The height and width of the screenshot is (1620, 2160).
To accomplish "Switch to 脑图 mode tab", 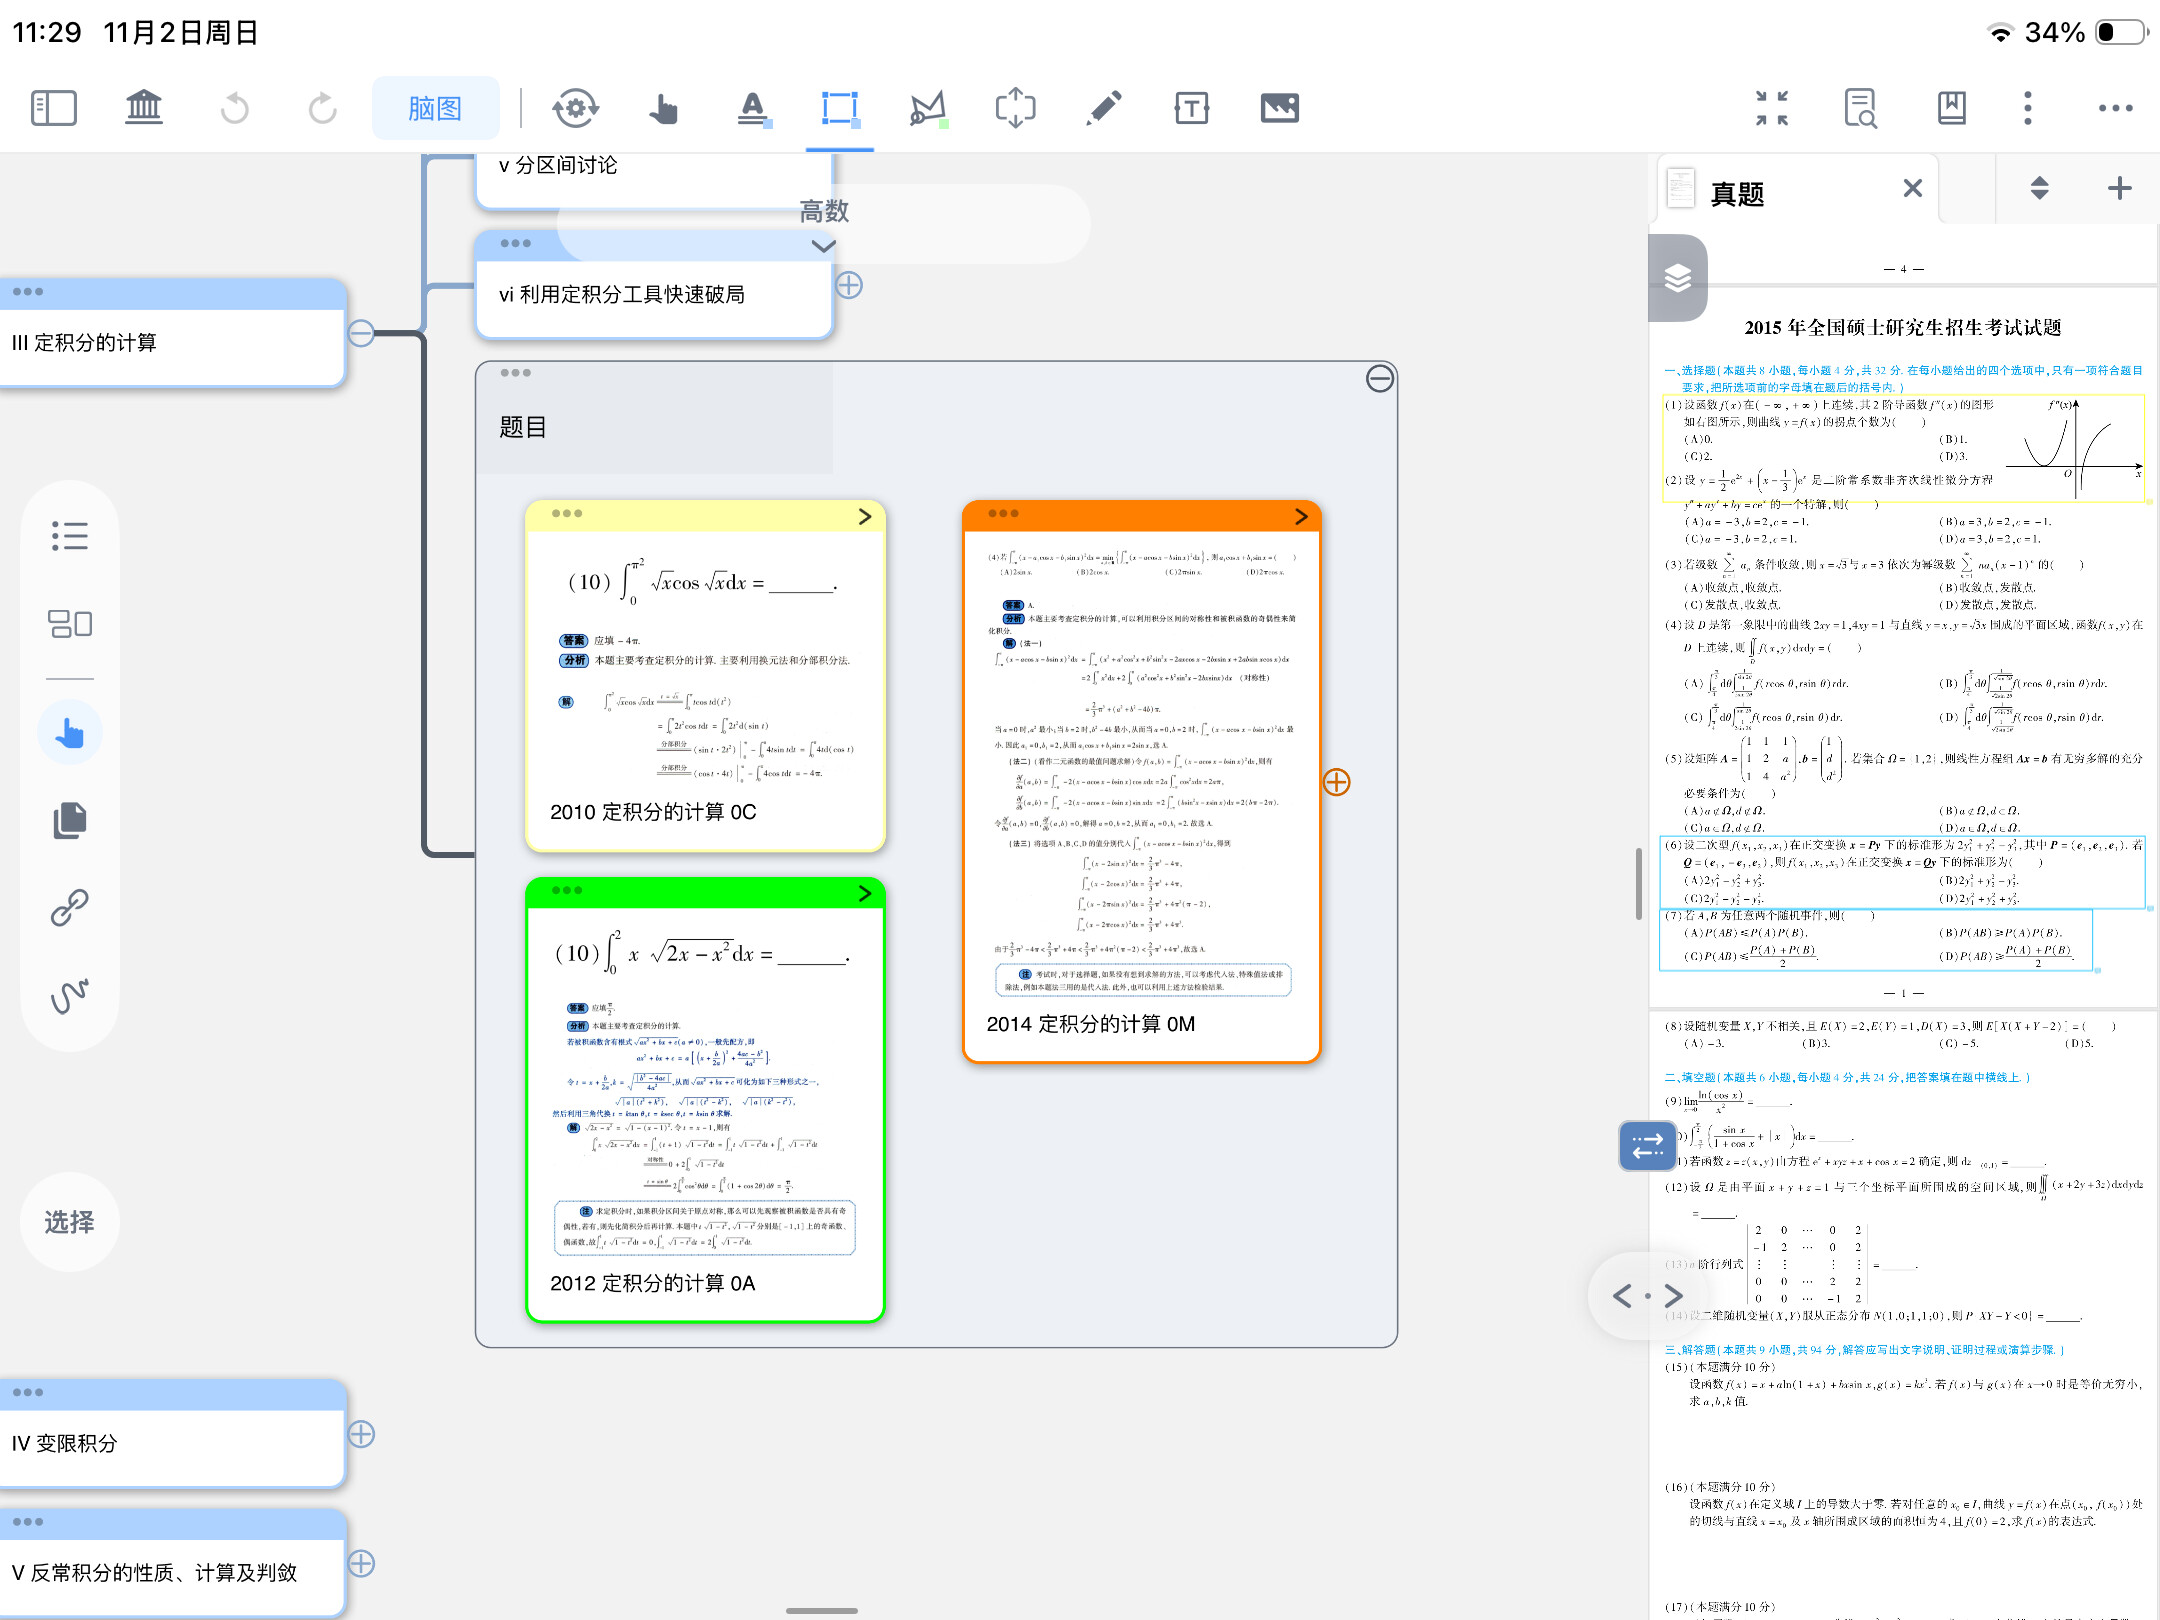I will [435, 108].
